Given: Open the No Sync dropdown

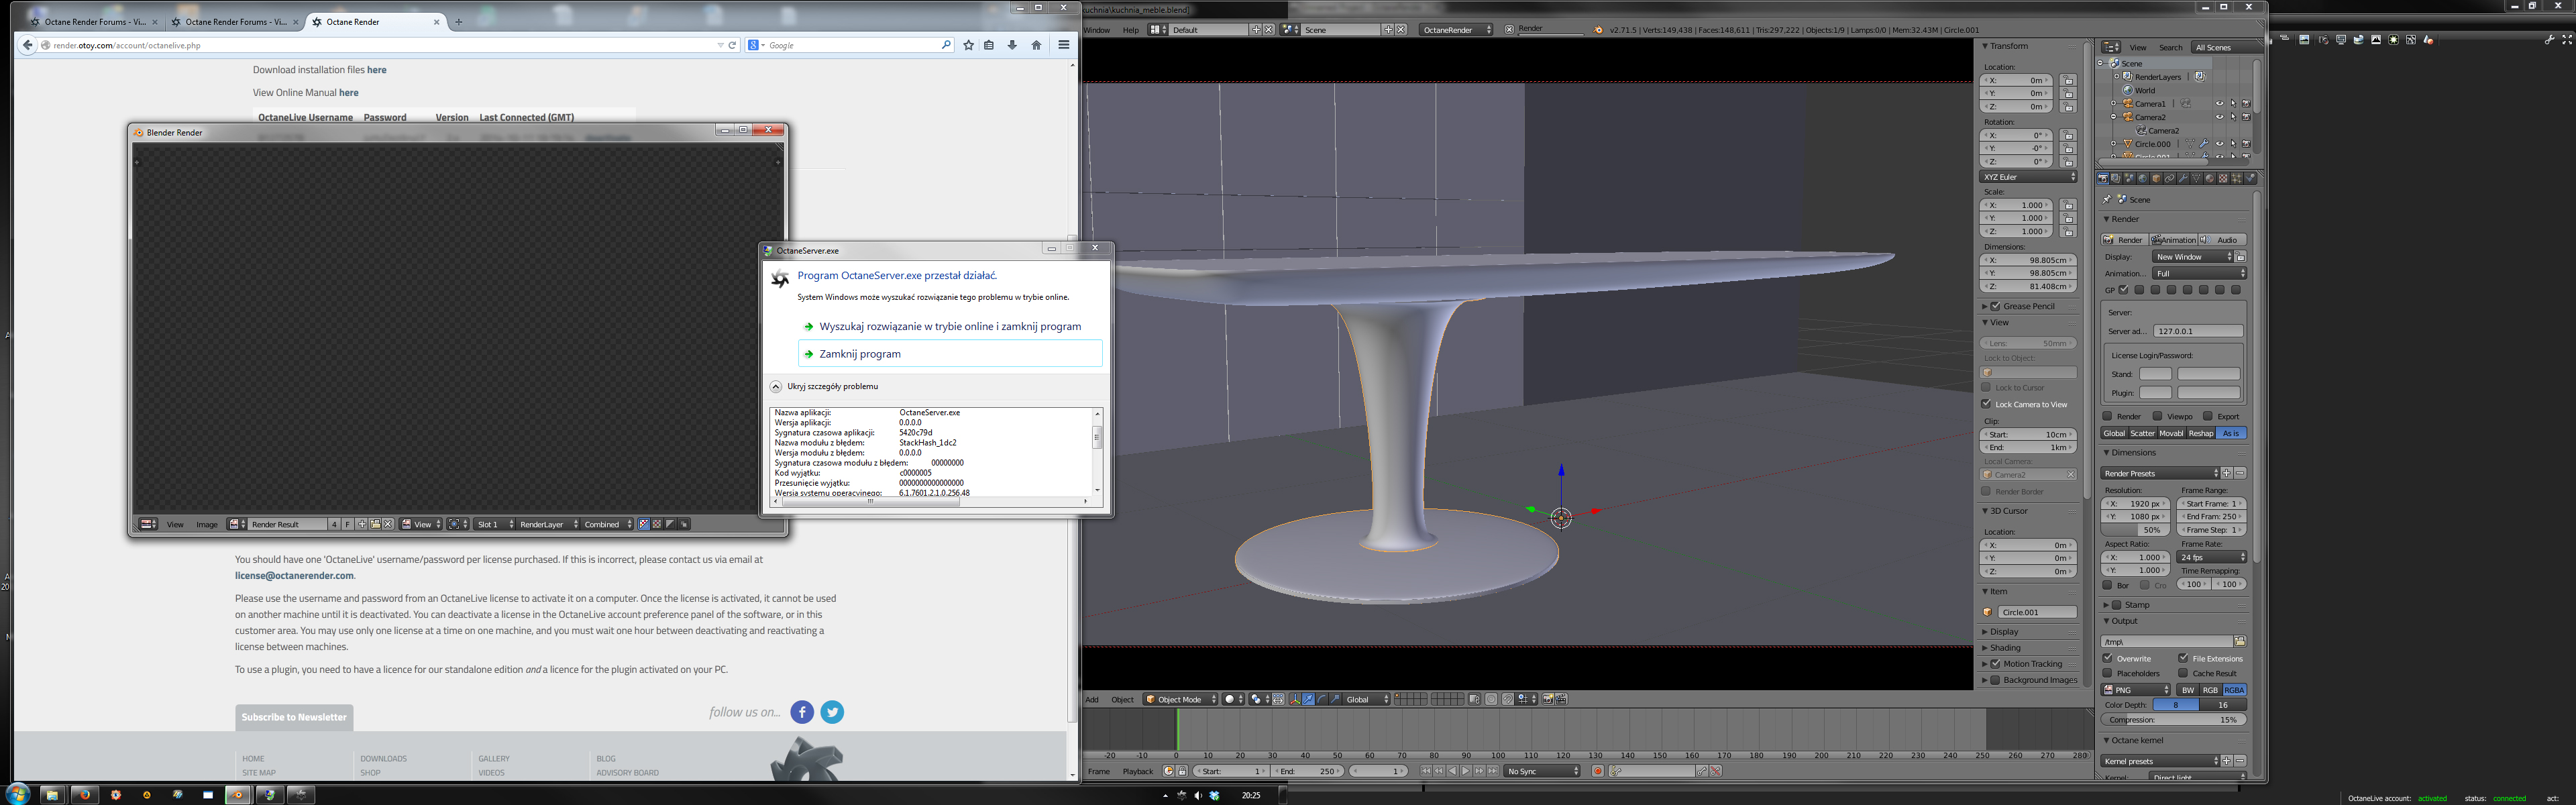Looking at the screenshot, I should point(1543,771).
